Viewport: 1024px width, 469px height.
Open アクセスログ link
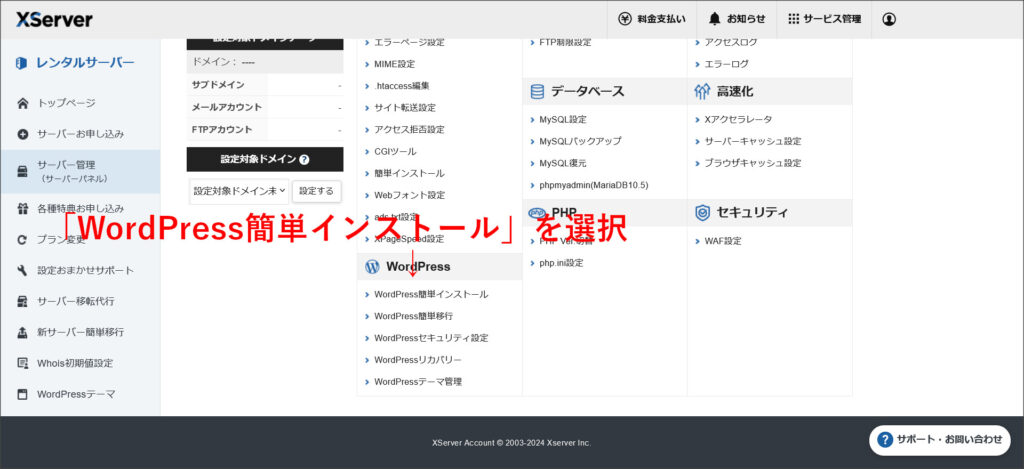[x=731, y=42]
